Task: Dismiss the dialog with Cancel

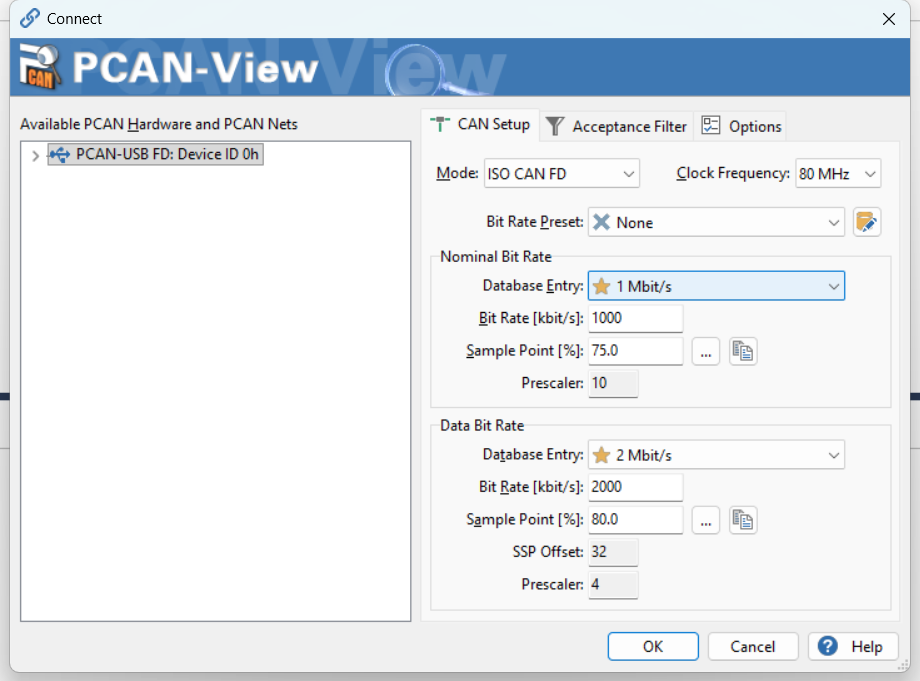Action: [x=752, y=646]
